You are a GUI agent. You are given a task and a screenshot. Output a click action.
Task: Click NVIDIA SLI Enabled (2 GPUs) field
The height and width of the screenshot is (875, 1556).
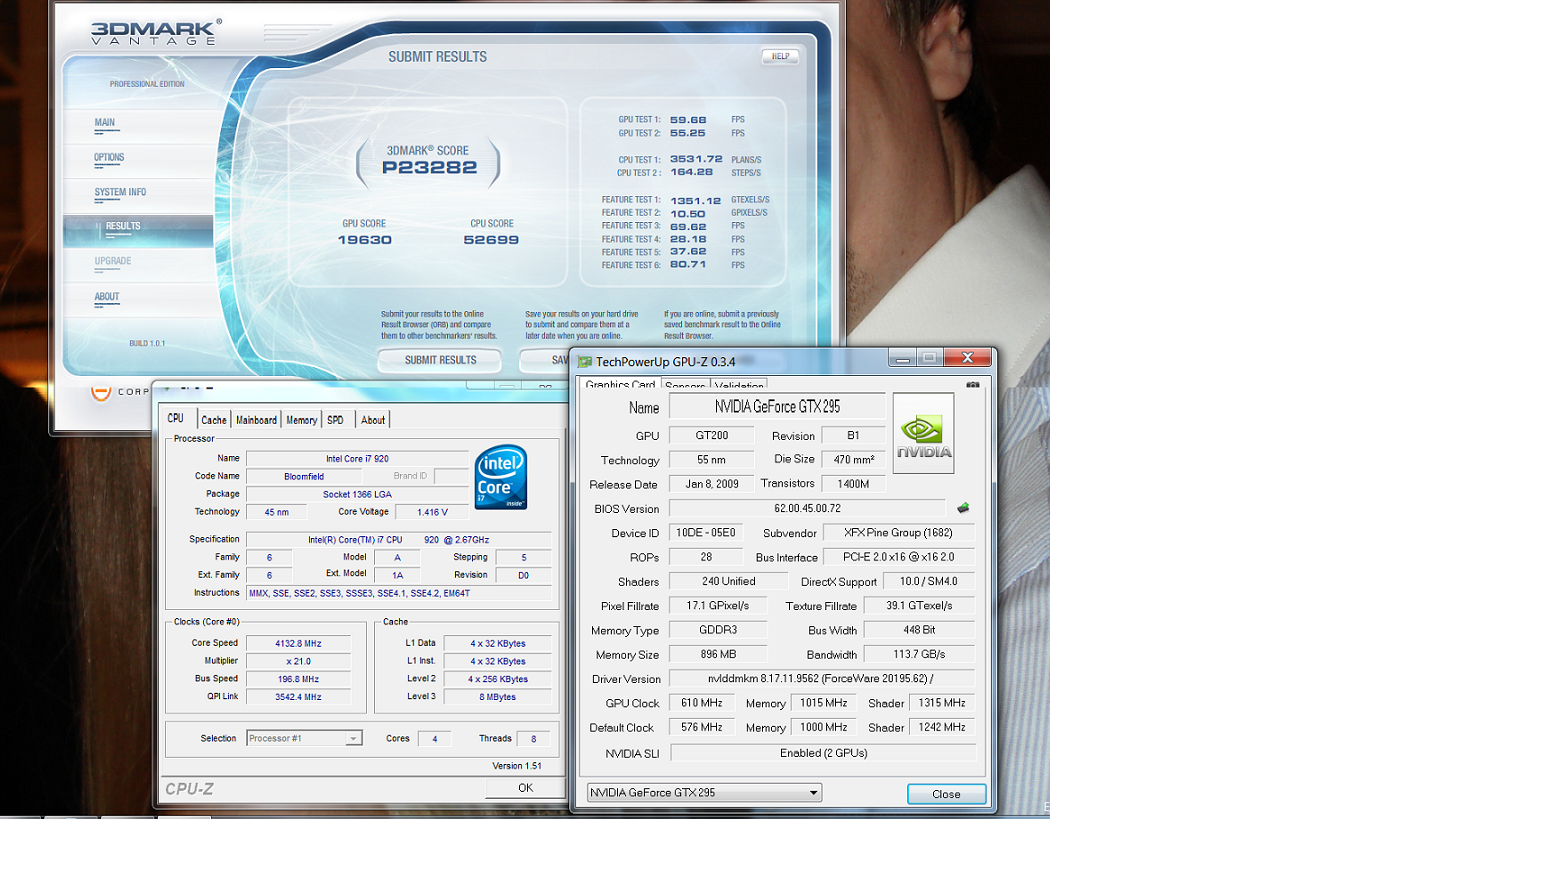tap(823, 753)
